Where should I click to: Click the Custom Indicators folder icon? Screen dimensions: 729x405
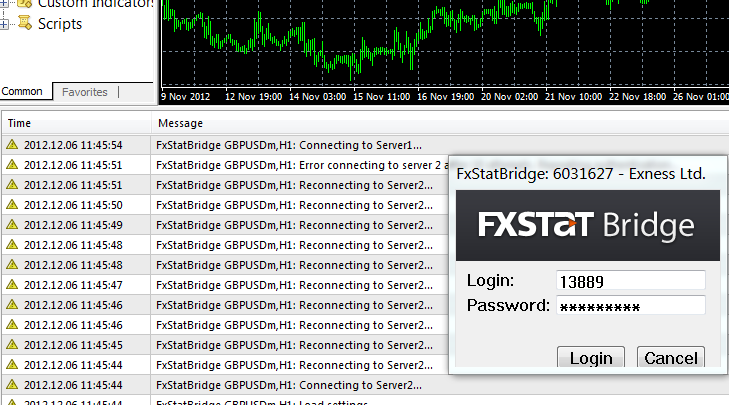[x=23, y=4]
